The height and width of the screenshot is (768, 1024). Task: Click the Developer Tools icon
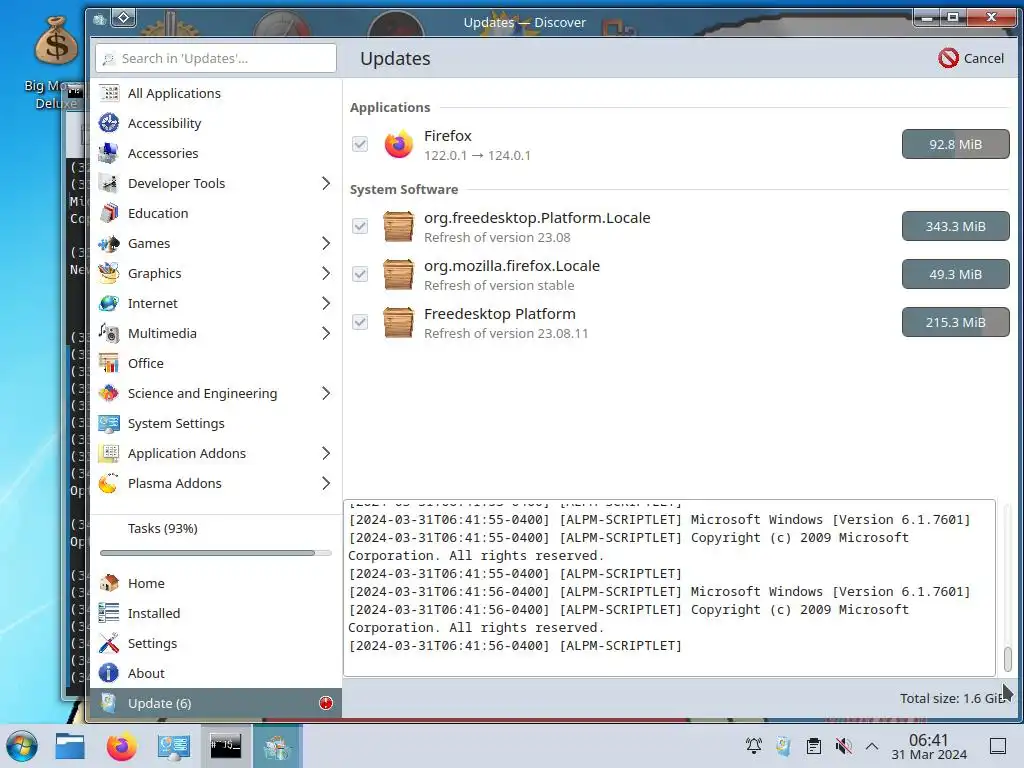tap(109, 184)
